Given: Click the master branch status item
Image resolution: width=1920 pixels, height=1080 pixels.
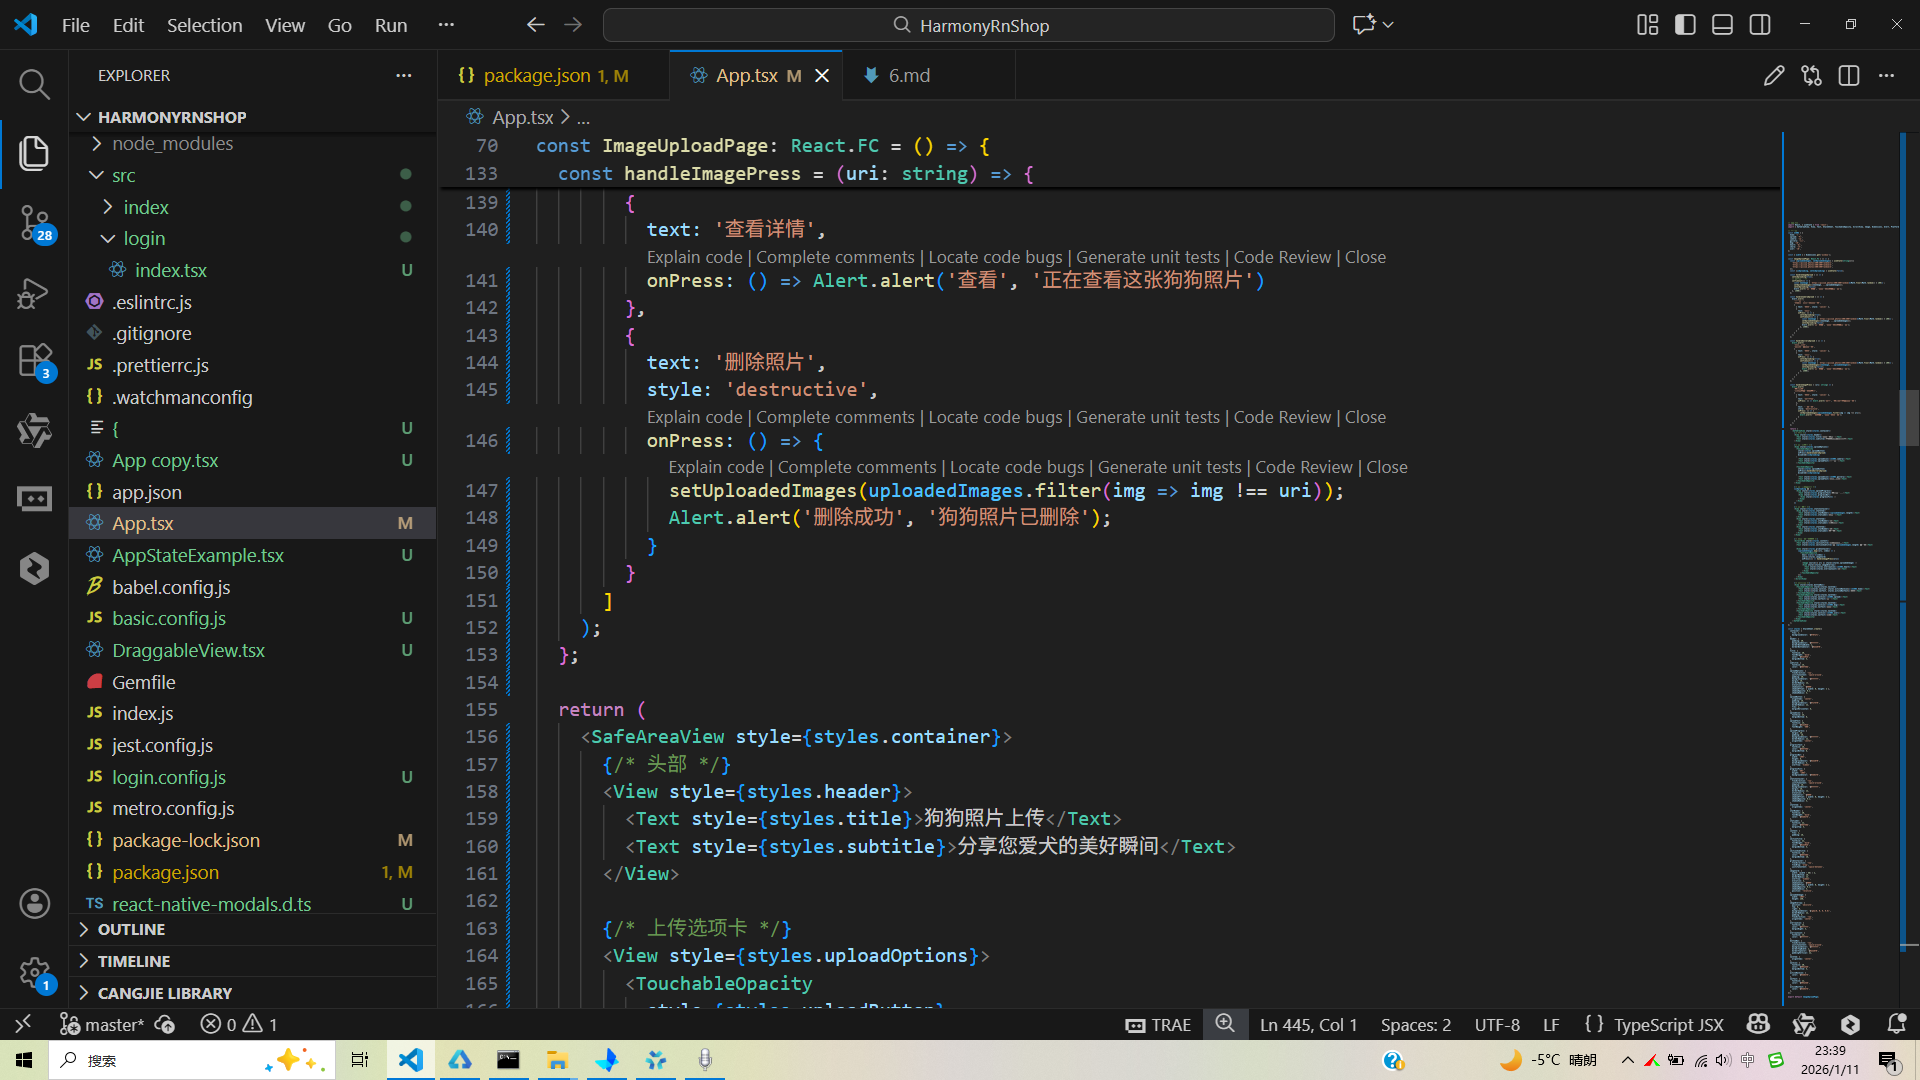Looking at the screenshot, I should click(x=102, y=1024).
